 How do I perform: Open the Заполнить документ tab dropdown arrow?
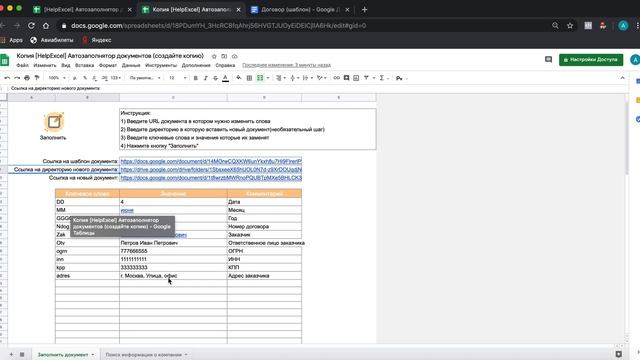(x=93, y=355)
